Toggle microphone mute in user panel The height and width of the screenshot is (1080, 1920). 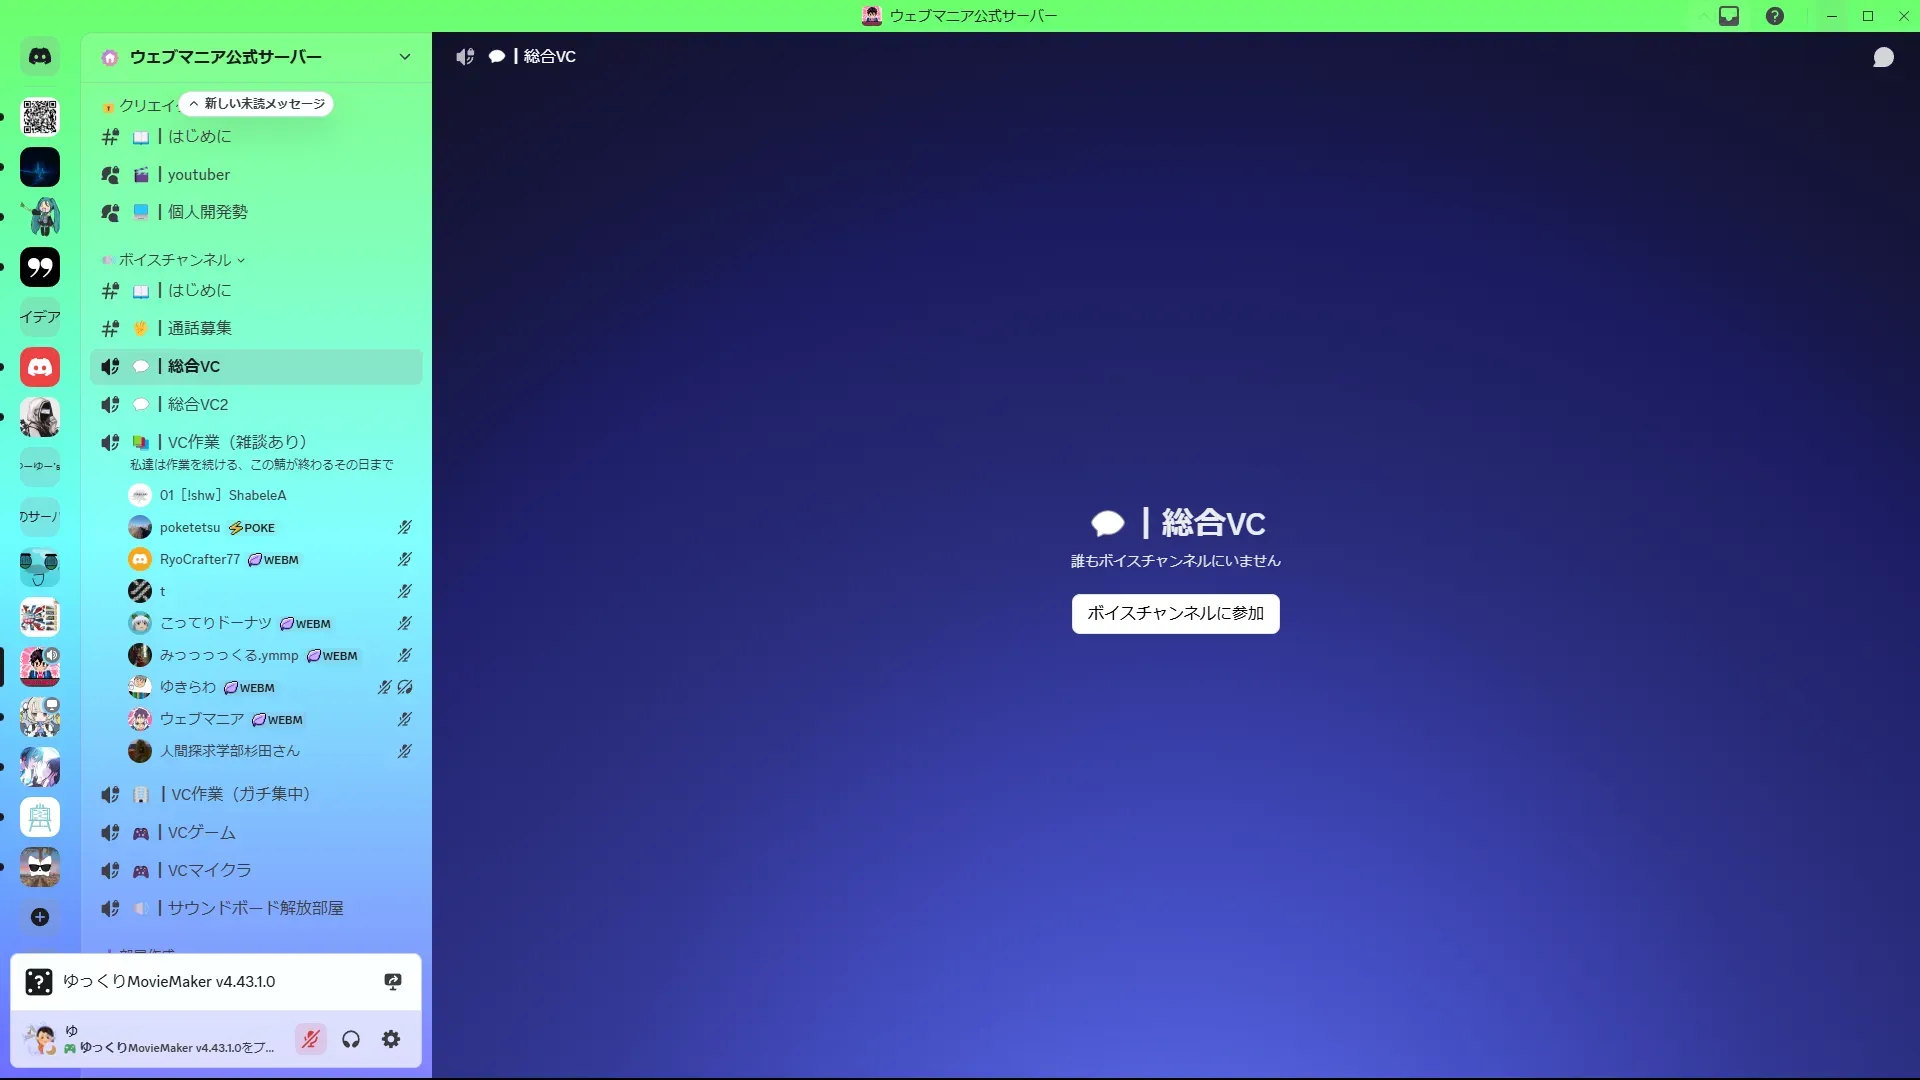tap(311, 1039)
